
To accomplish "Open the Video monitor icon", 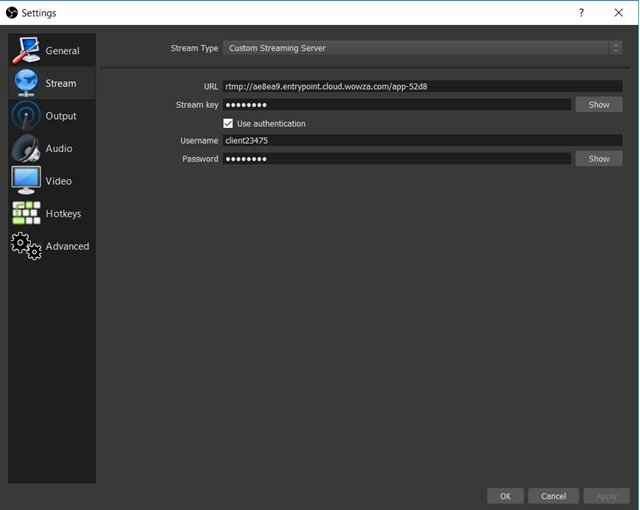I will 26,180.
